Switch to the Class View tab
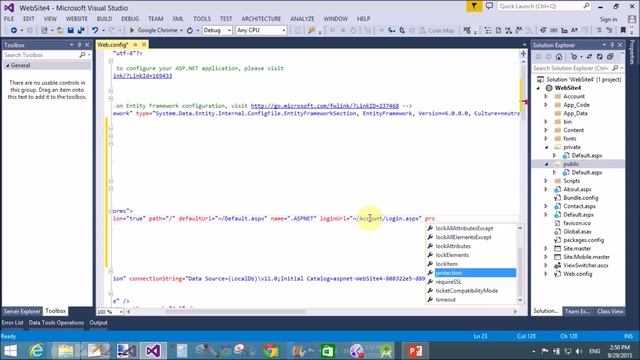 [610, 311]
